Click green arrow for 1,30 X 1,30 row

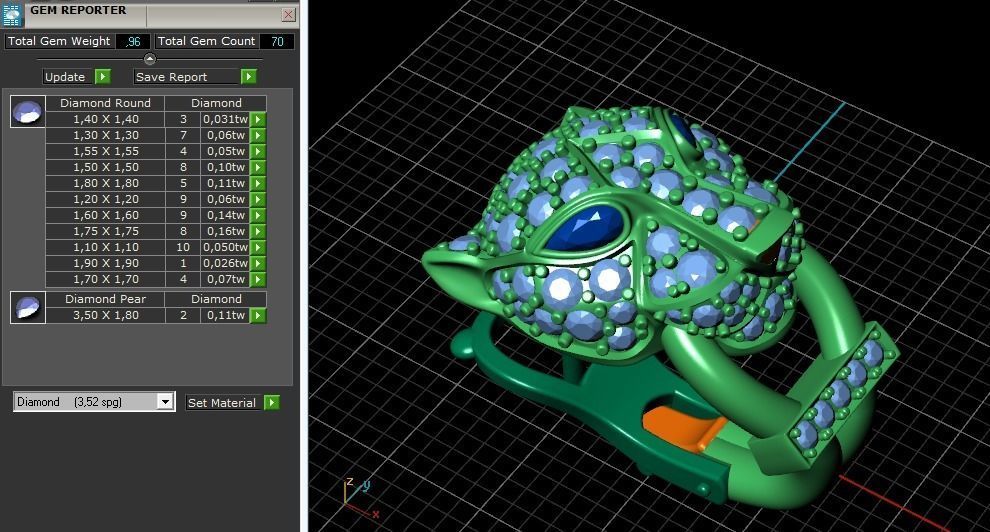[x=258, y=135]
